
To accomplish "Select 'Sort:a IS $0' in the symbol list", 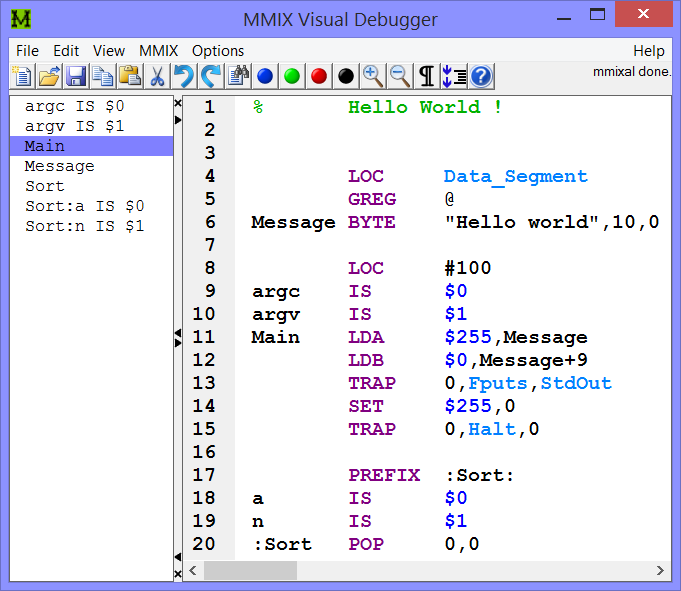I will click(x=91, y=206).
